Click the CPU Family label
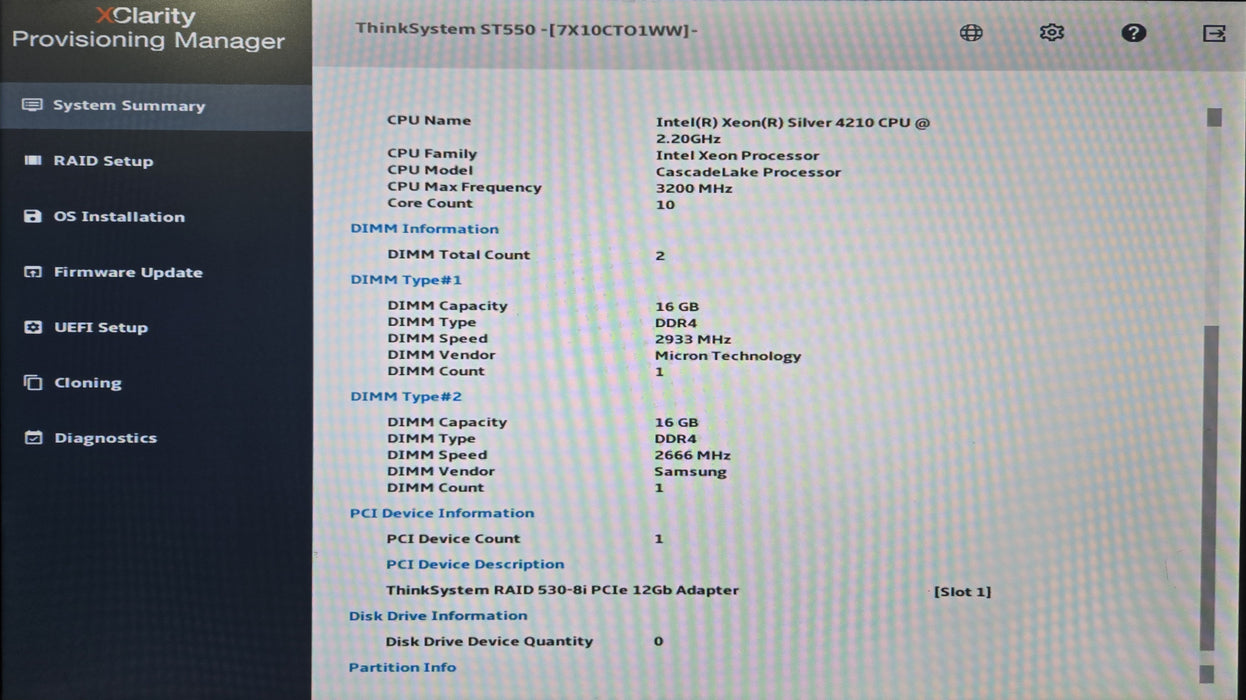 (432, 154)
